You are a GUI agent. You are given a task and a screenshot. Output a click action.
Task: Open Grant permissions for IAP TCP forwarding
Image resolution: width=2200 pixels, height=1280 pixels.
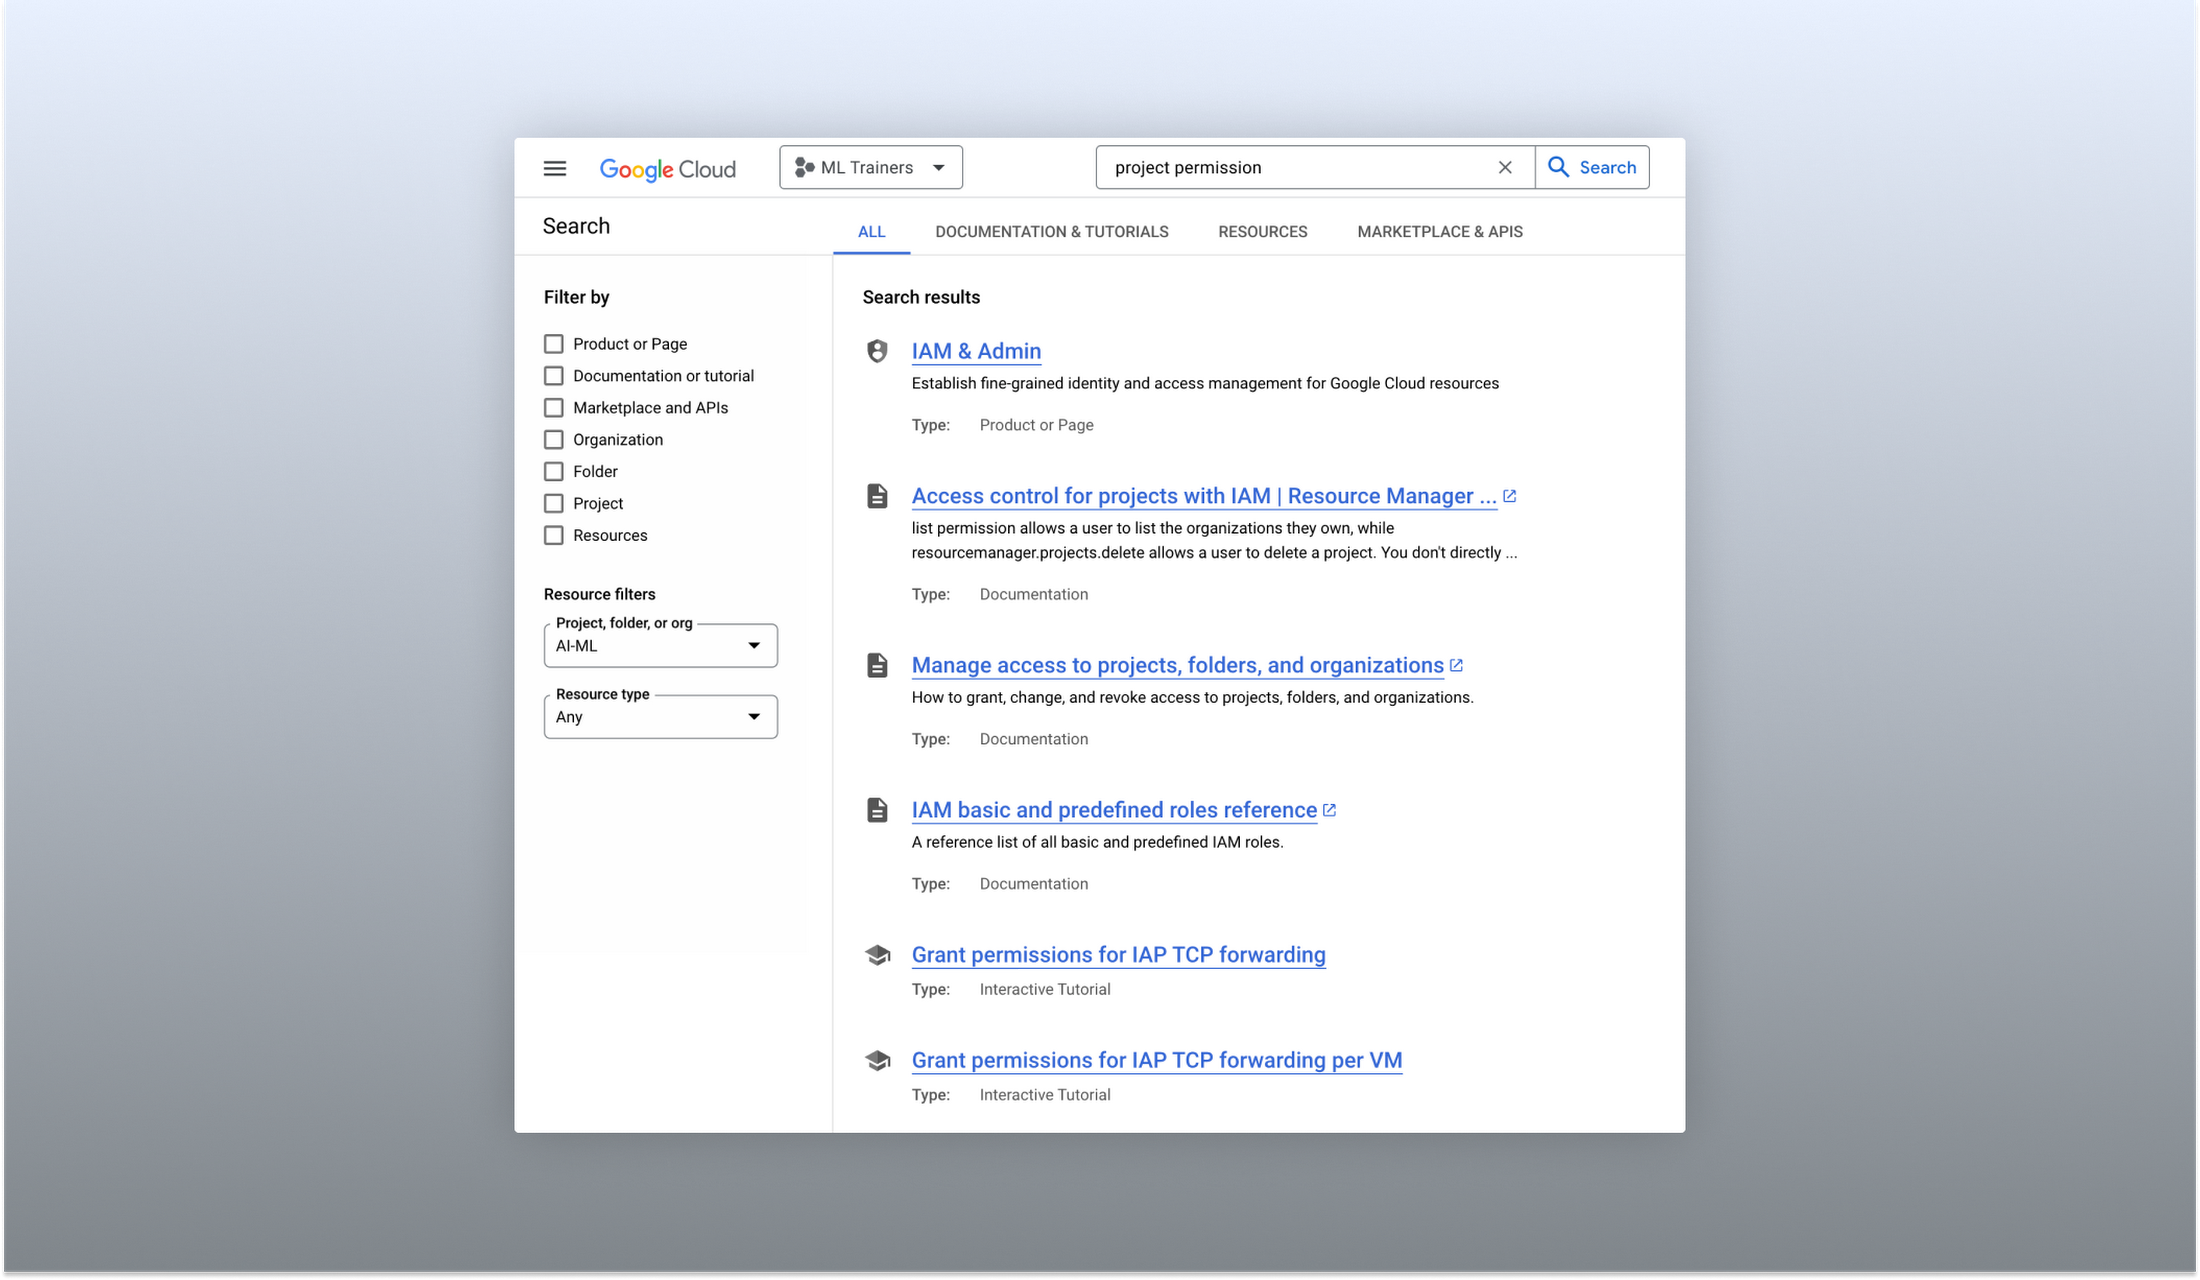pyautogui.click(x=1118, y=955)
